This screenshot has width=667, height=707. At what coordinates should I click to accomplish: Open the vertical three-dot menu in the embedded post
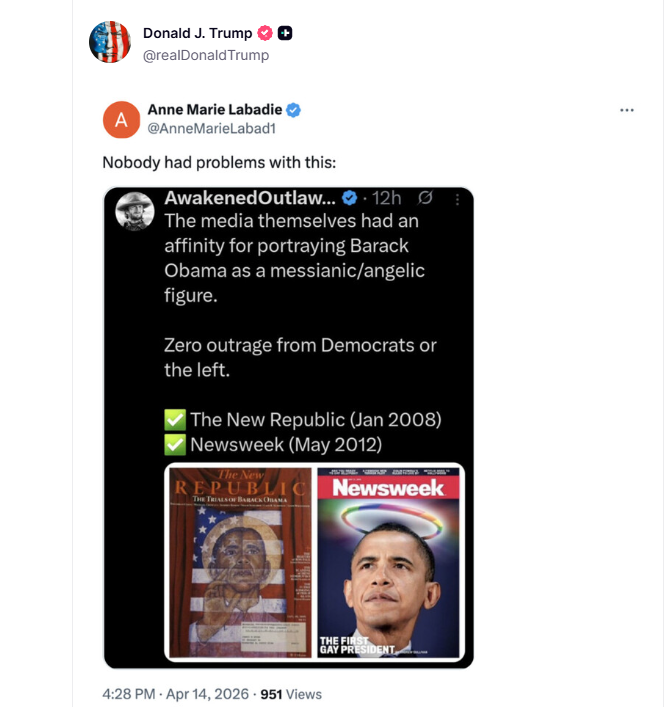point(458,198)
